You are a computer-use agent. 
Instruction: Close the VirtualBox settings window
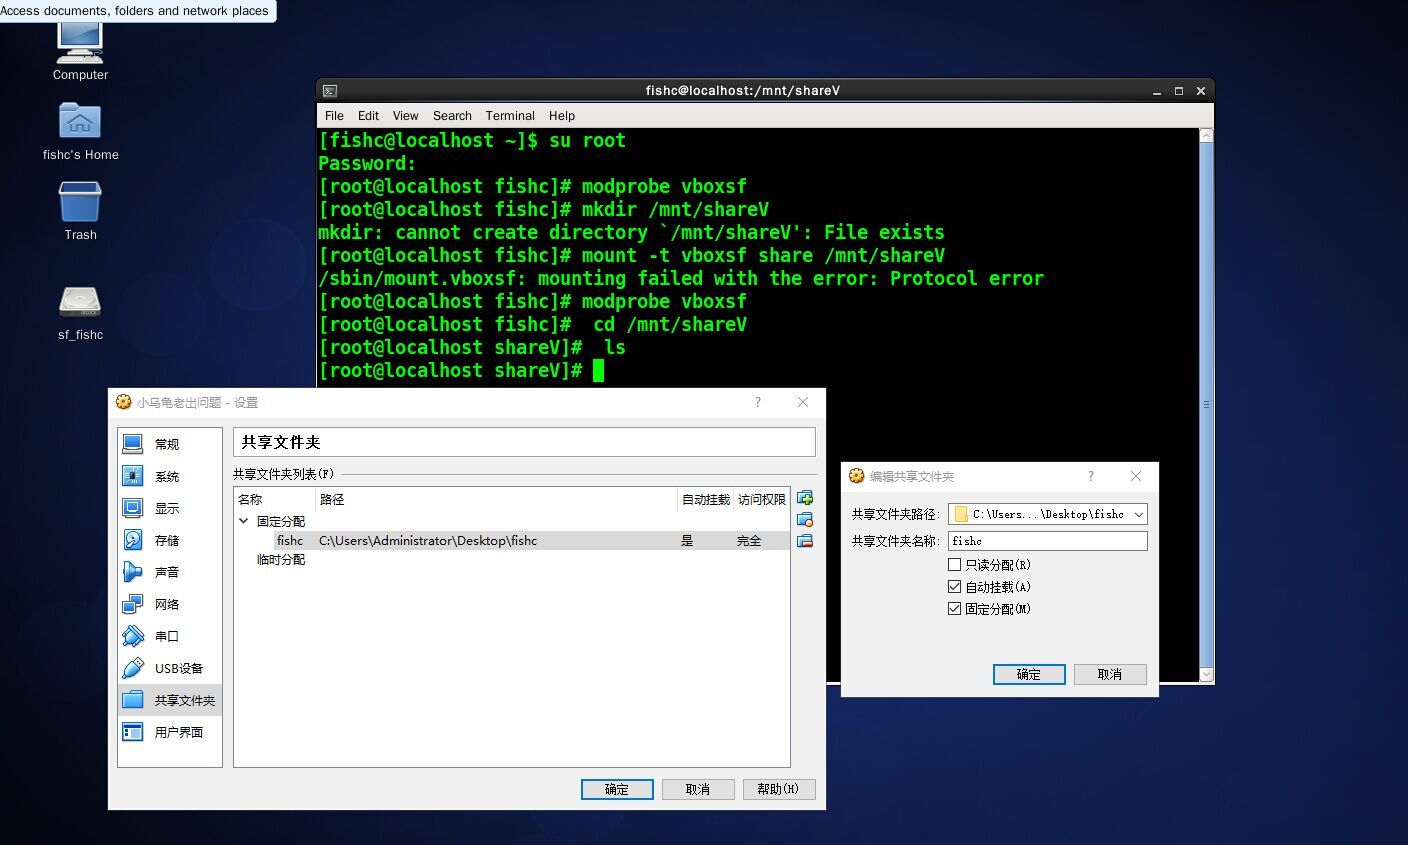click(x=802, y=402)
